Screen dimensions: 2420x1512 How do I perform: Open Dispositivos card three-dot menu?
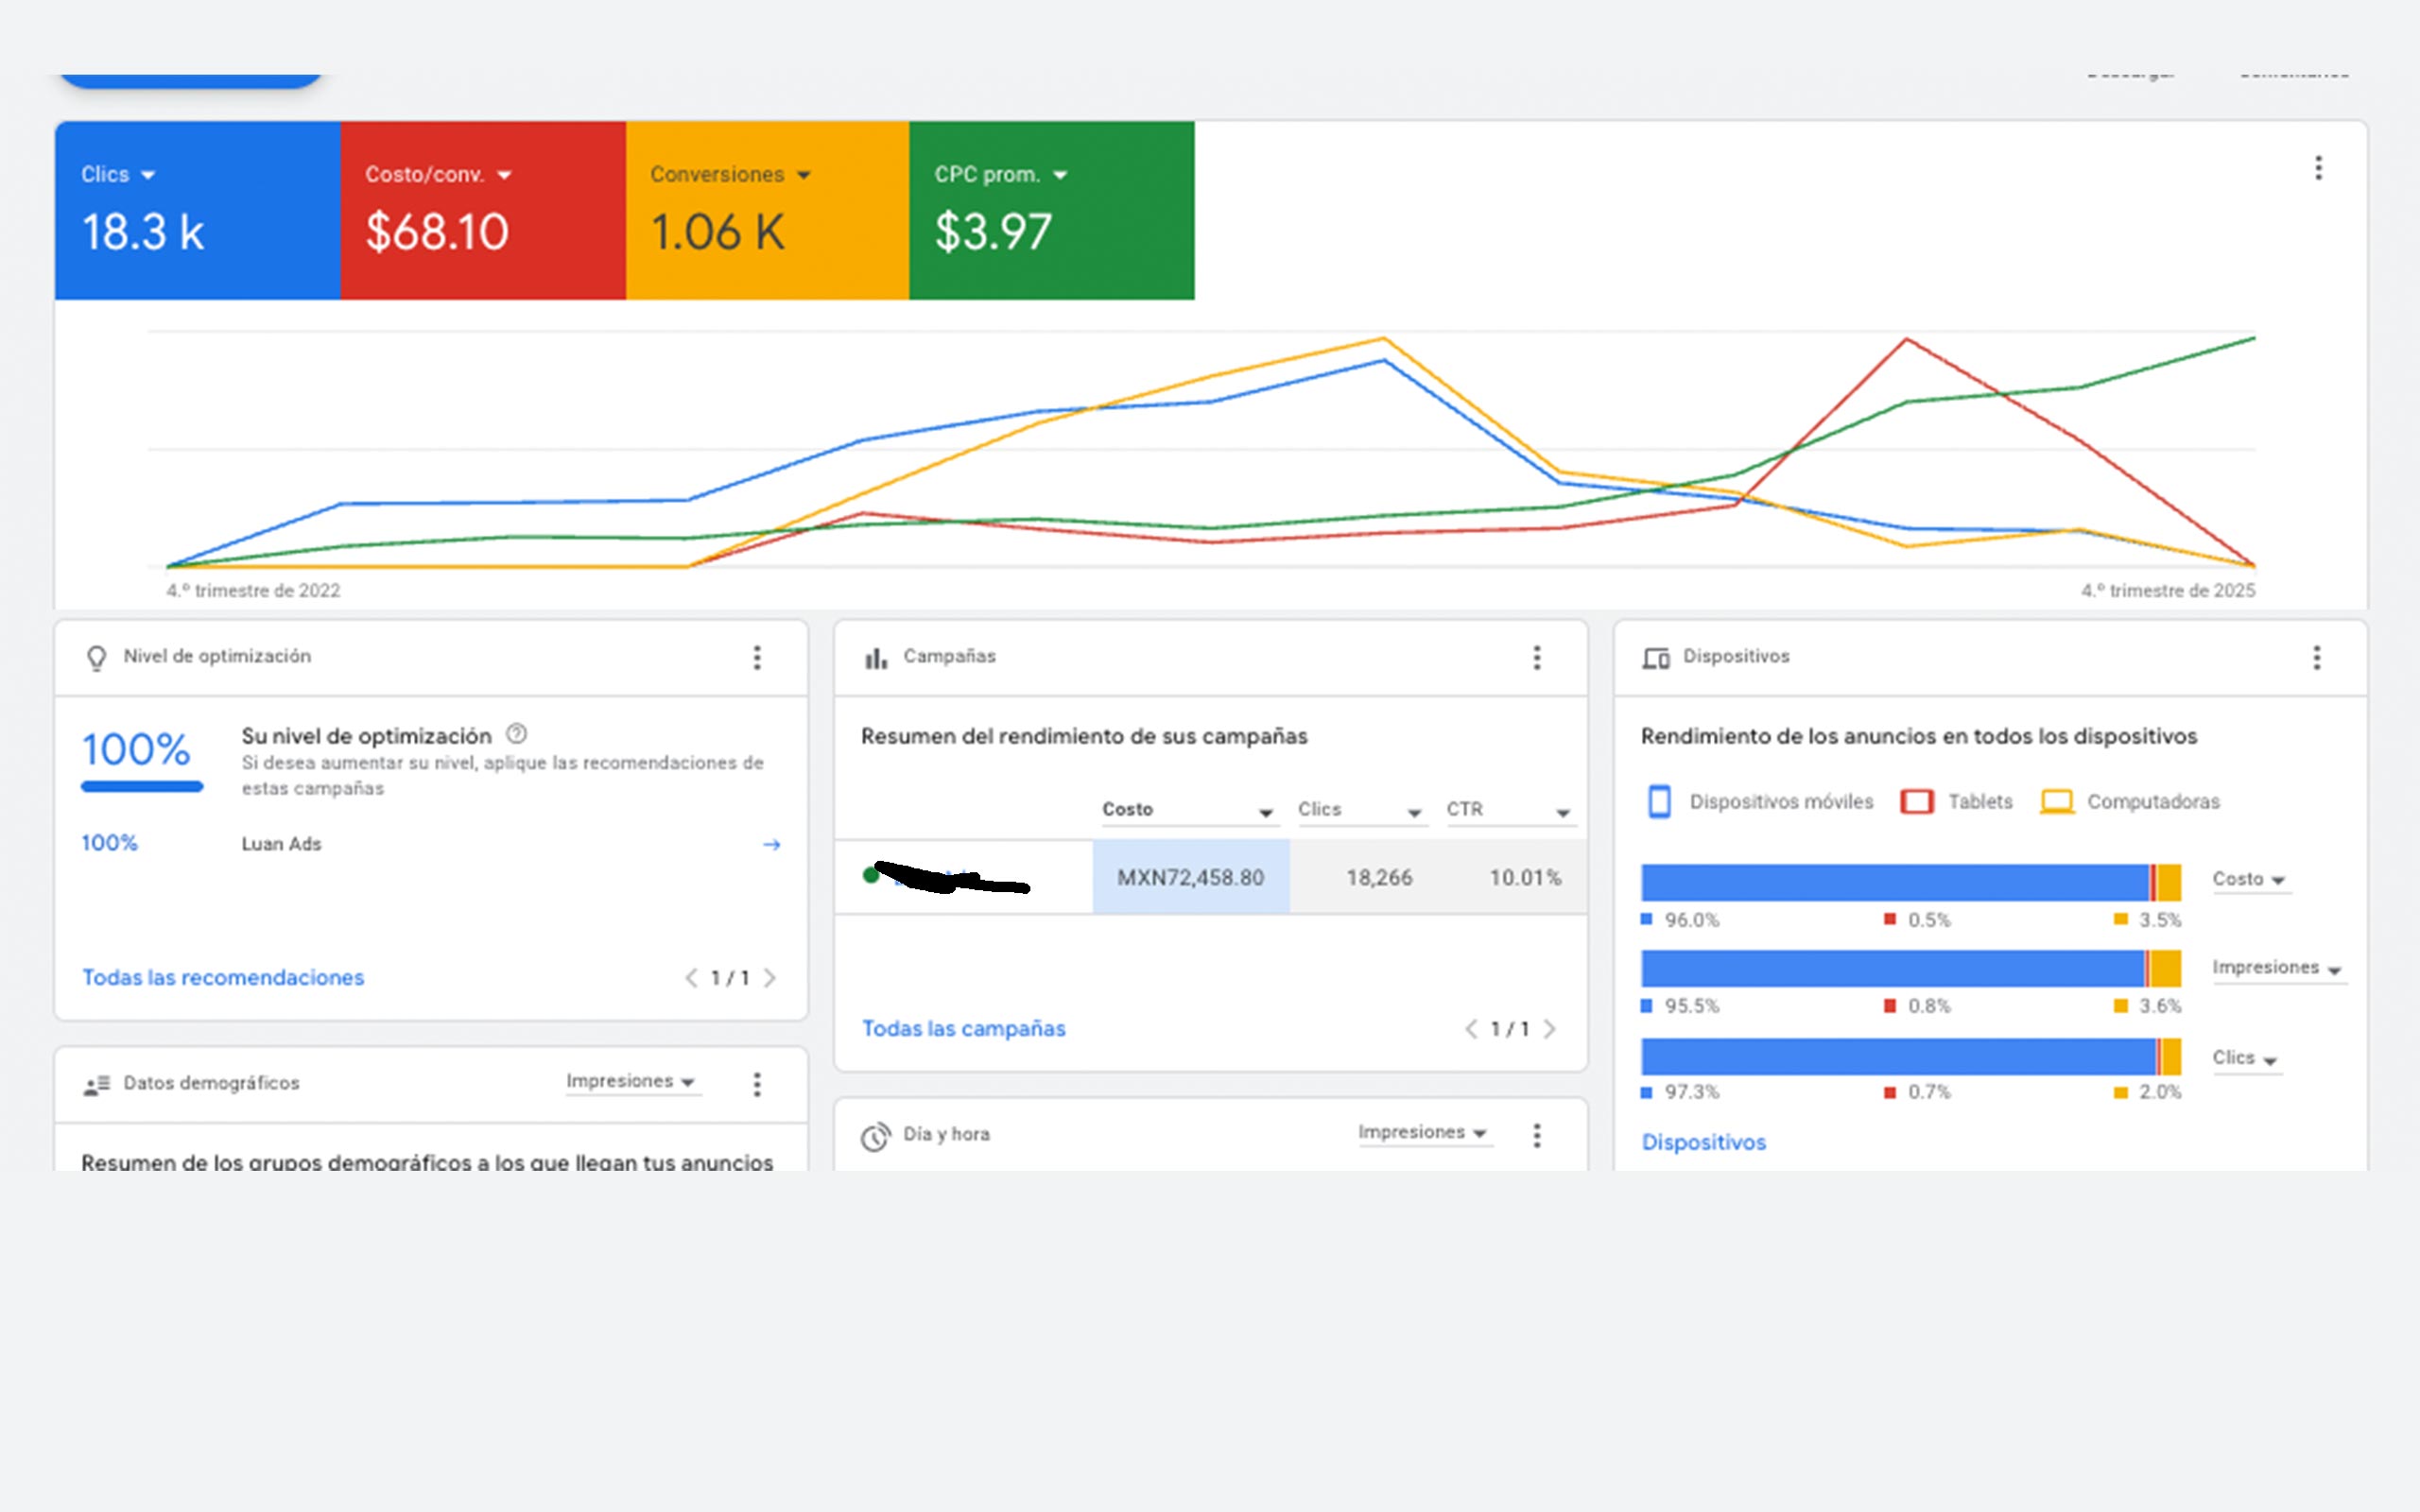click(x=2316, y=657)
